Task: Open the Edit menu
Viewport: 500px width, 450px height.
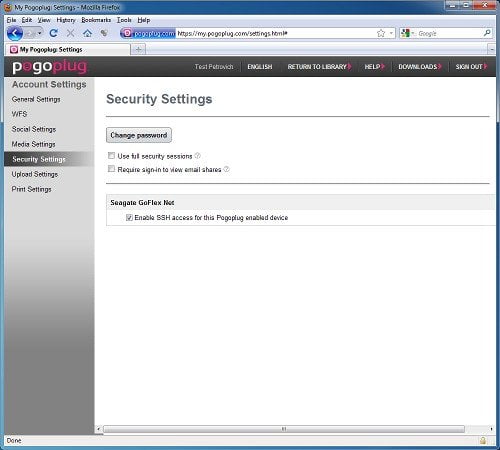Action: (x=27, y=20)
